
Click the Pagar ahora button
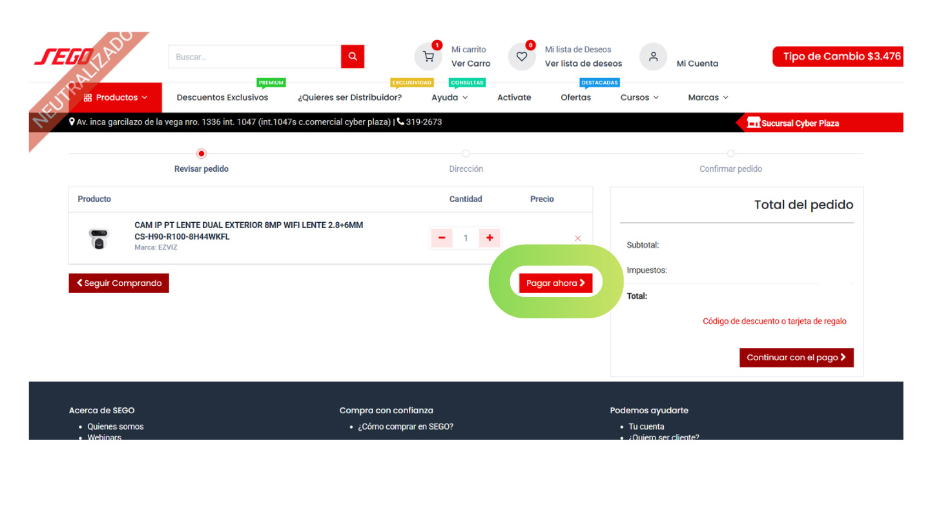pos(555,283)
